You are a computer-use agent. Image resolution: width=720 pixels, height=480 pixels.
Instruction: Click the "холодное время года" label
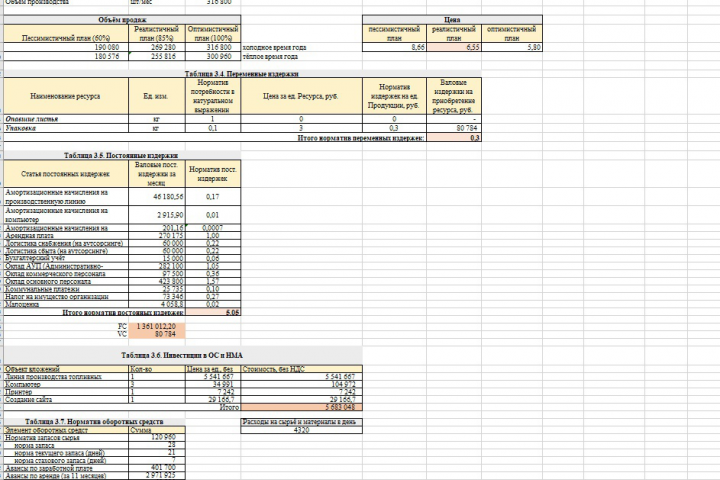click(275, 47)
